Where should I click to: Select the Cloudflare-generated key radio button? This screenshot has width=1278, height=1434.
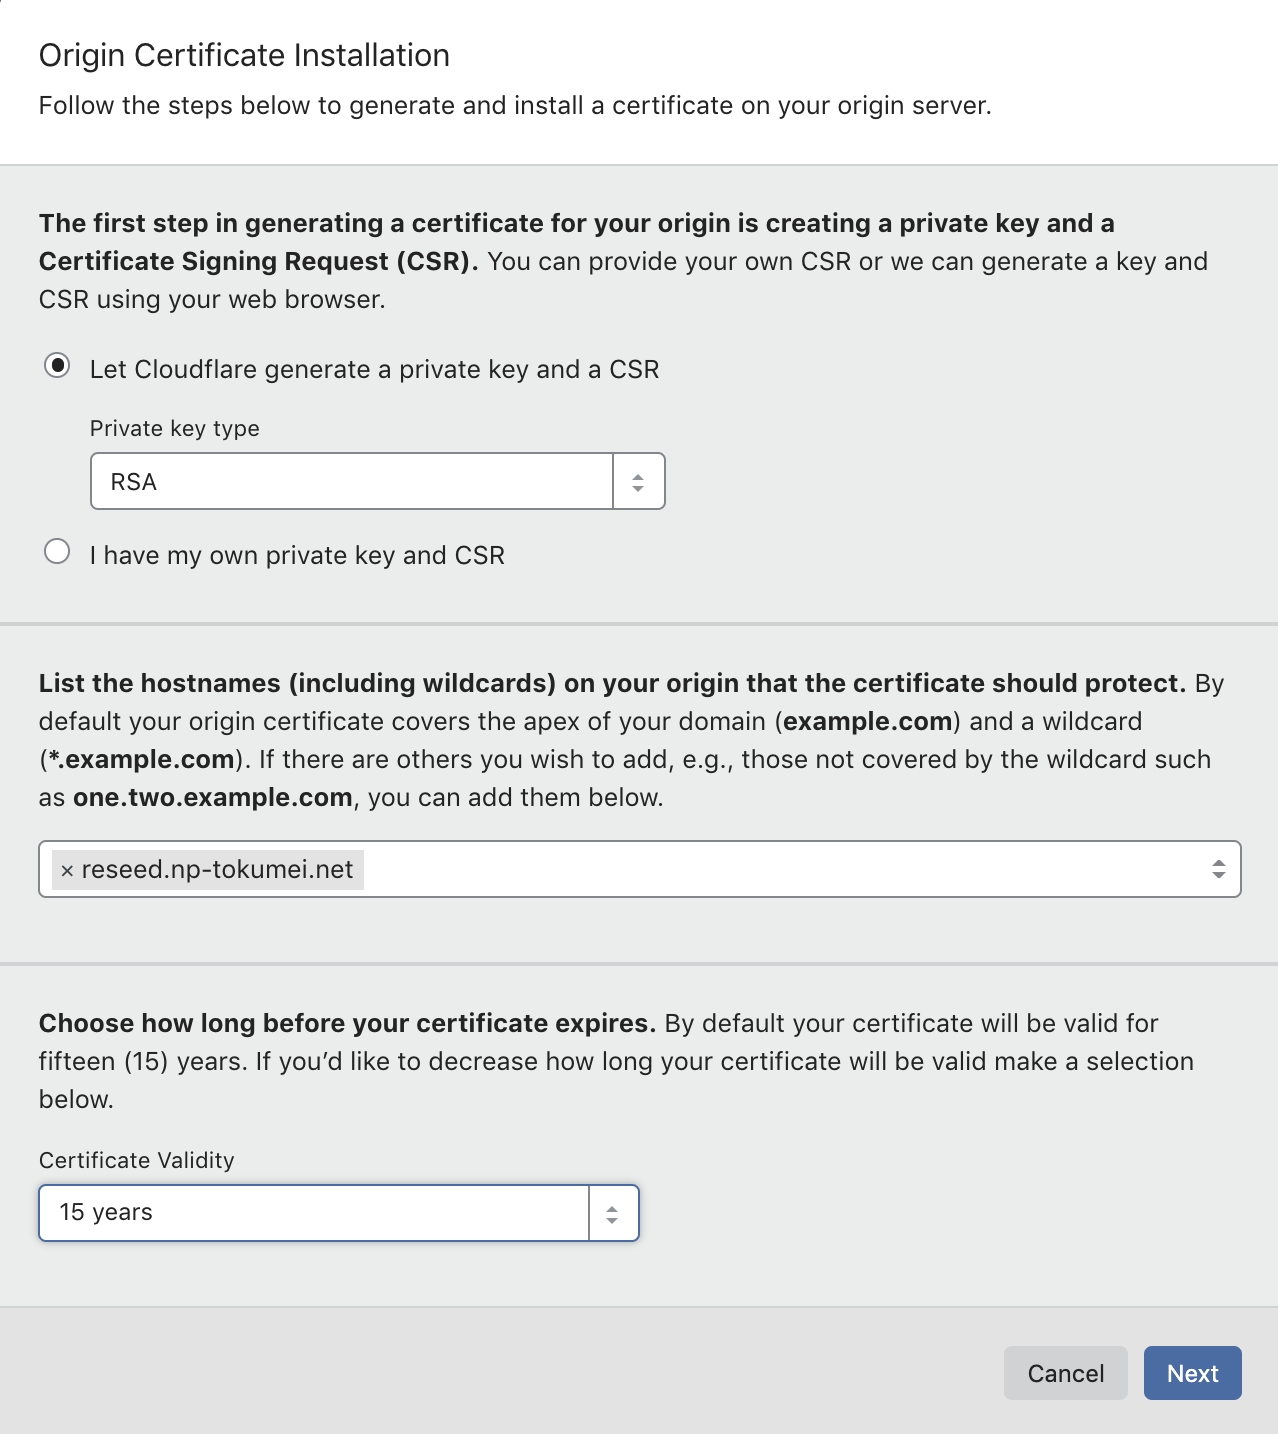coord(57,366)
